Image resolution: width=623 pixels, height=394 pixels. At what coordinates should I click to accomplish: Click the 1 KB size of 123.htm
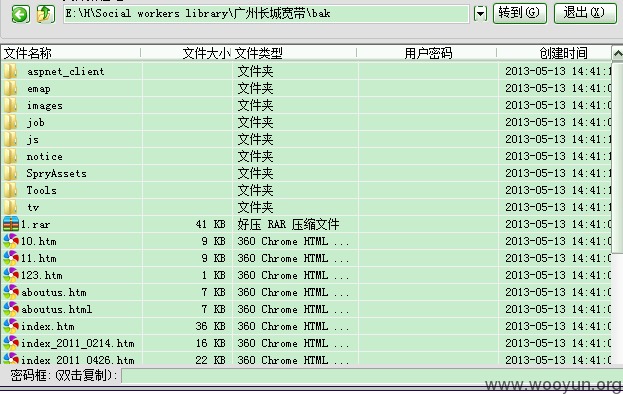[x=214, y=275]
